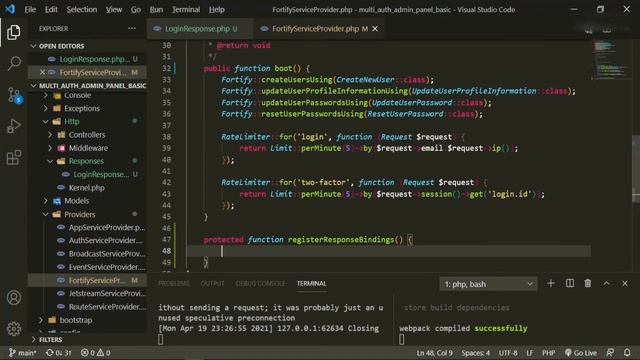Click the main* branch status item
640x360 pixels.
tap(22, 353)
